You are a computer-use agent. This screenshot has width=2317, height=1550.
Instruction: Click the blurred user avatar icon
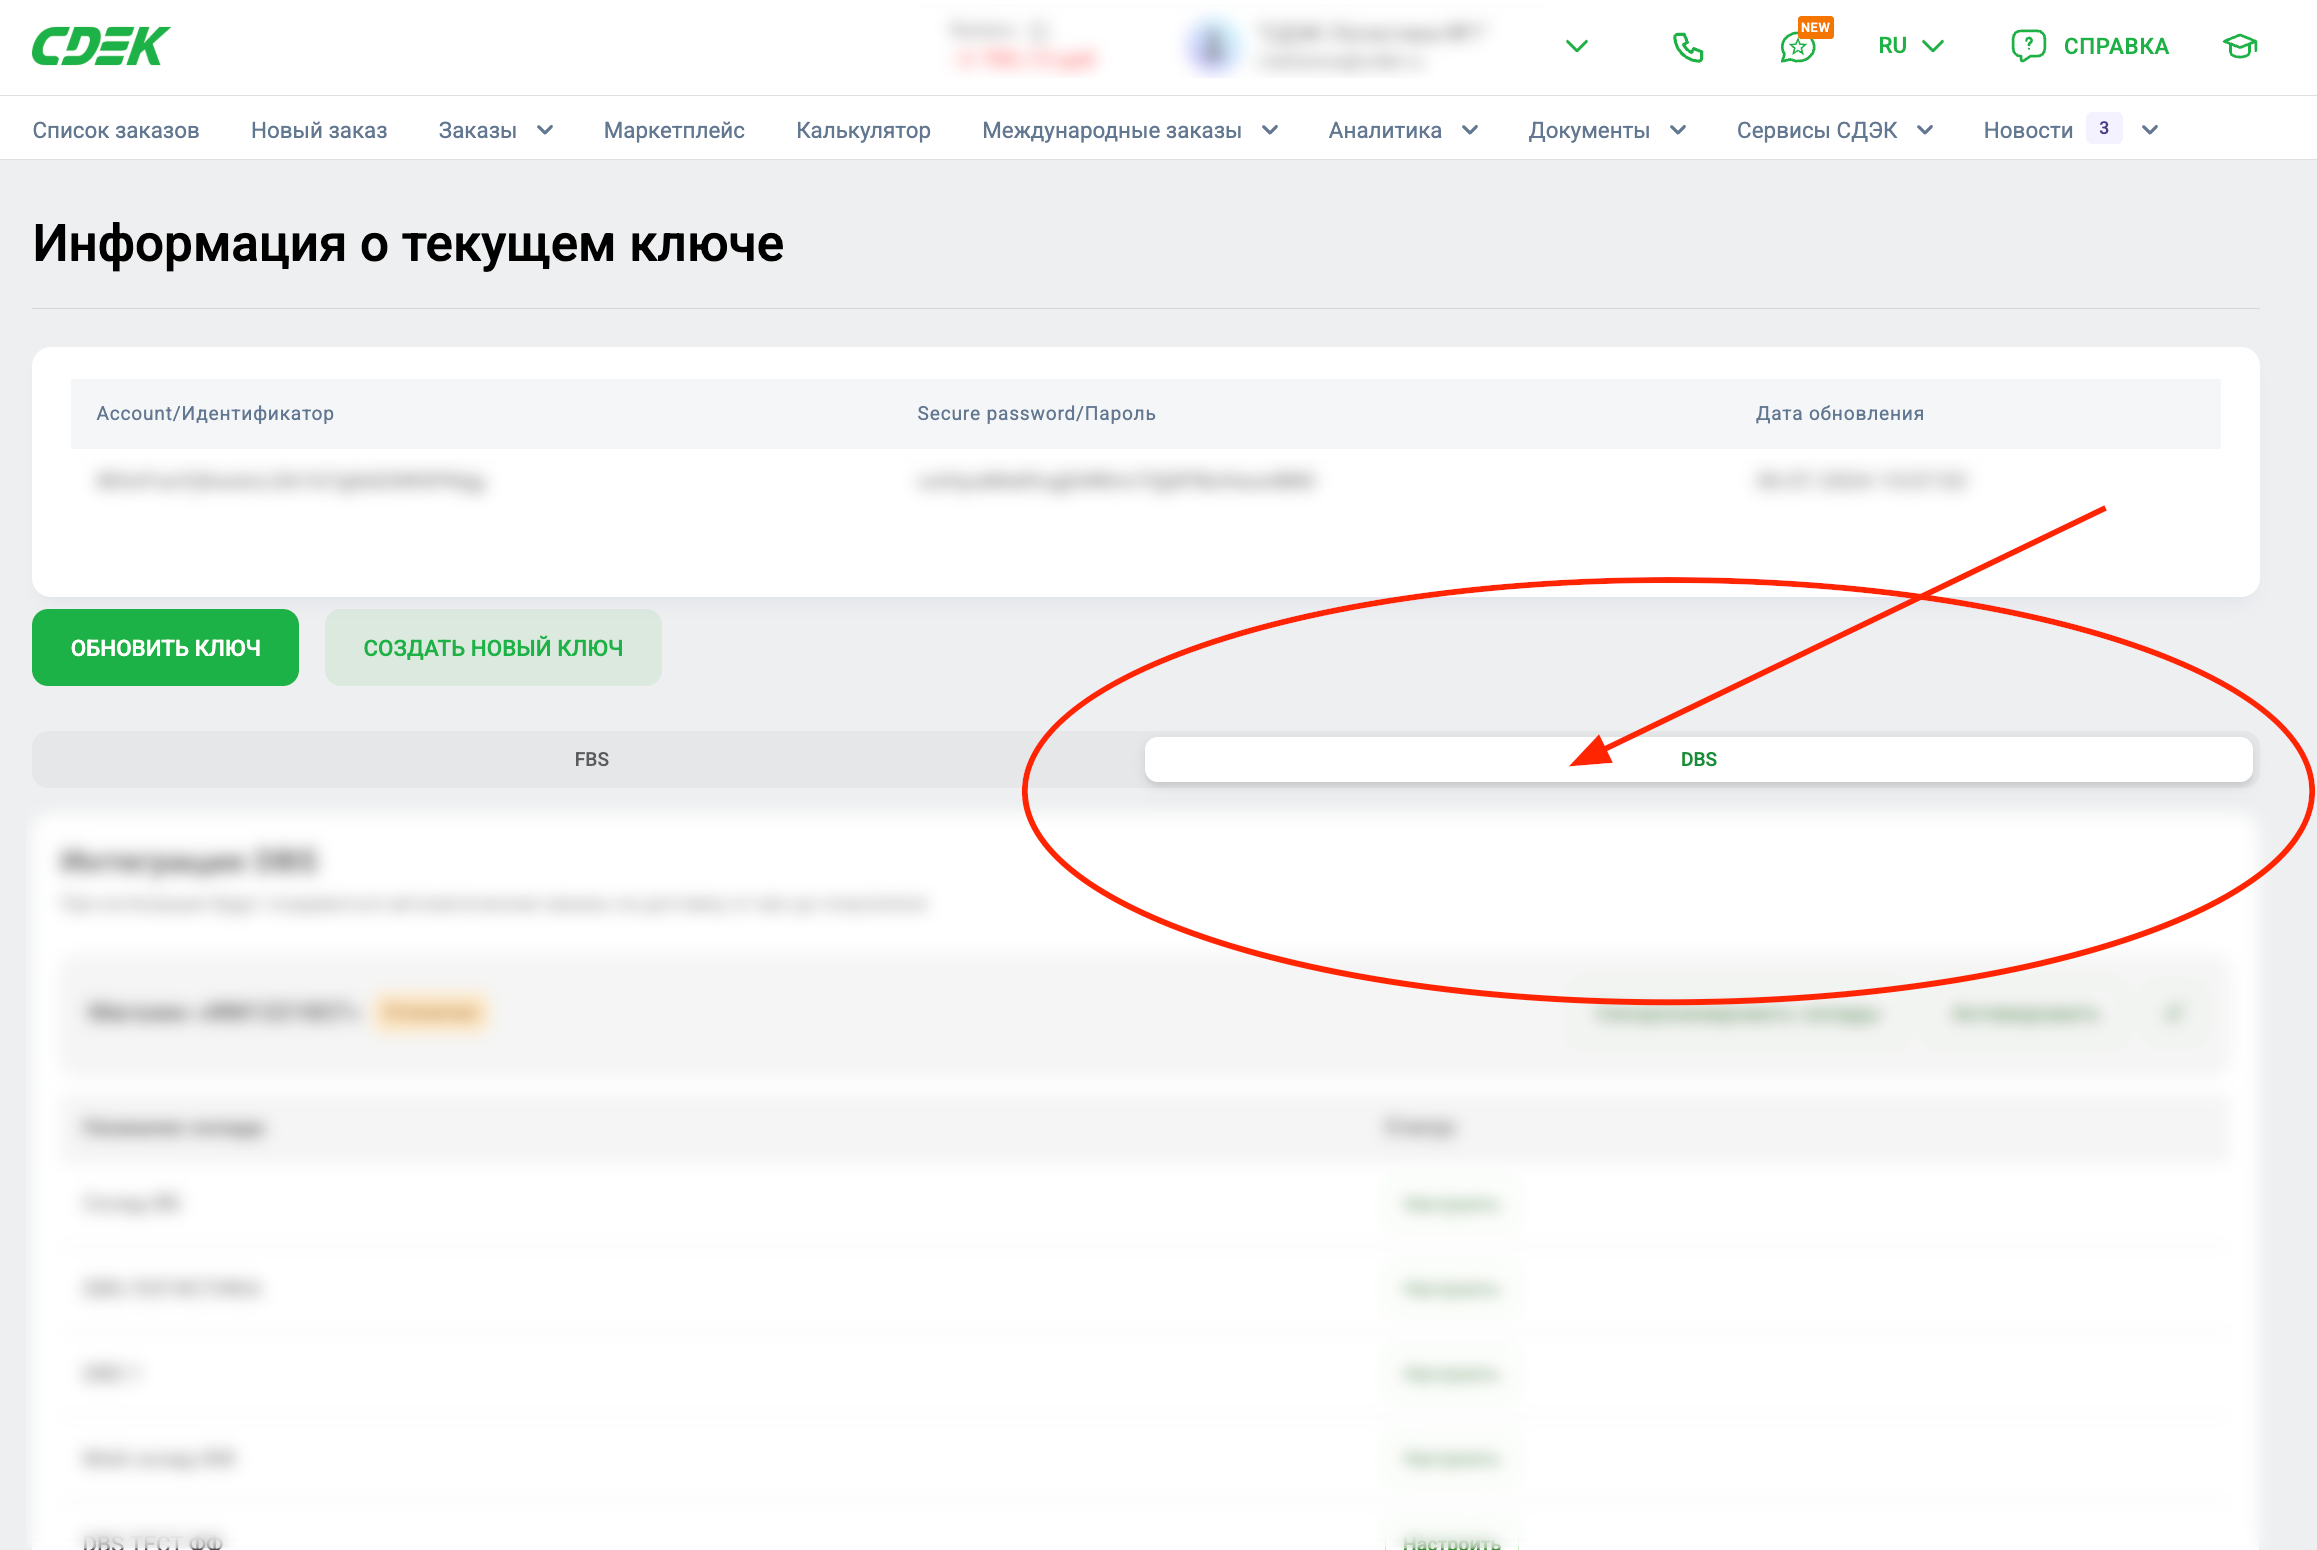pyautogui.click(x=1212, y=46)
